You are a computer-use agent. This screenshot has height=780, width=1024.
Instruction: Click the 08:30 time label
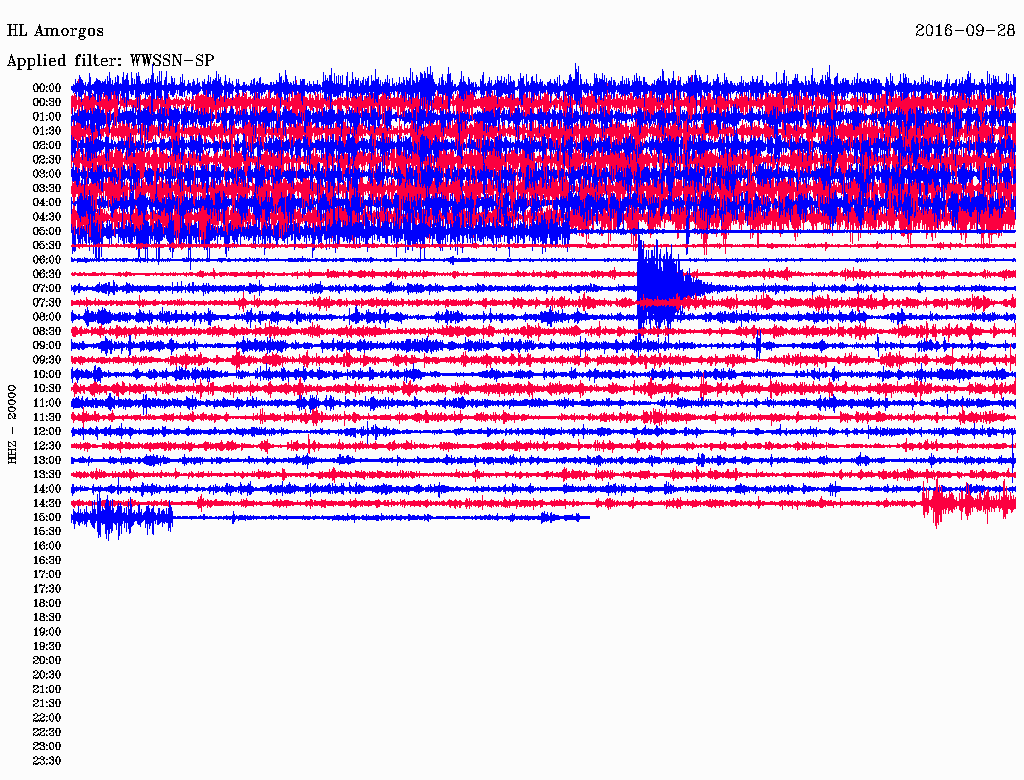[x=47, y=332]
